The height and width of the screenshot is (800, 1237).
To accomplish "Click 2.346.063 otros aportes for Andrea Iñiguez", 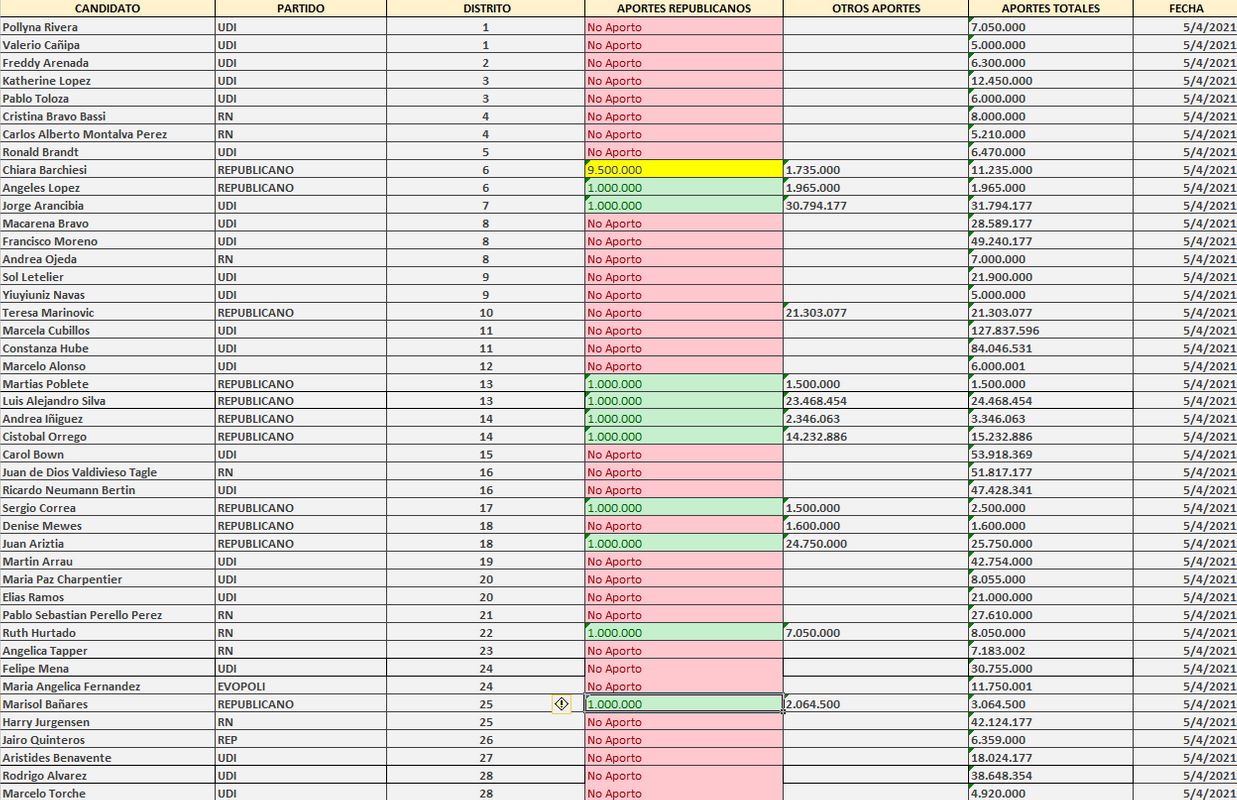I will [x=876, y=419].
